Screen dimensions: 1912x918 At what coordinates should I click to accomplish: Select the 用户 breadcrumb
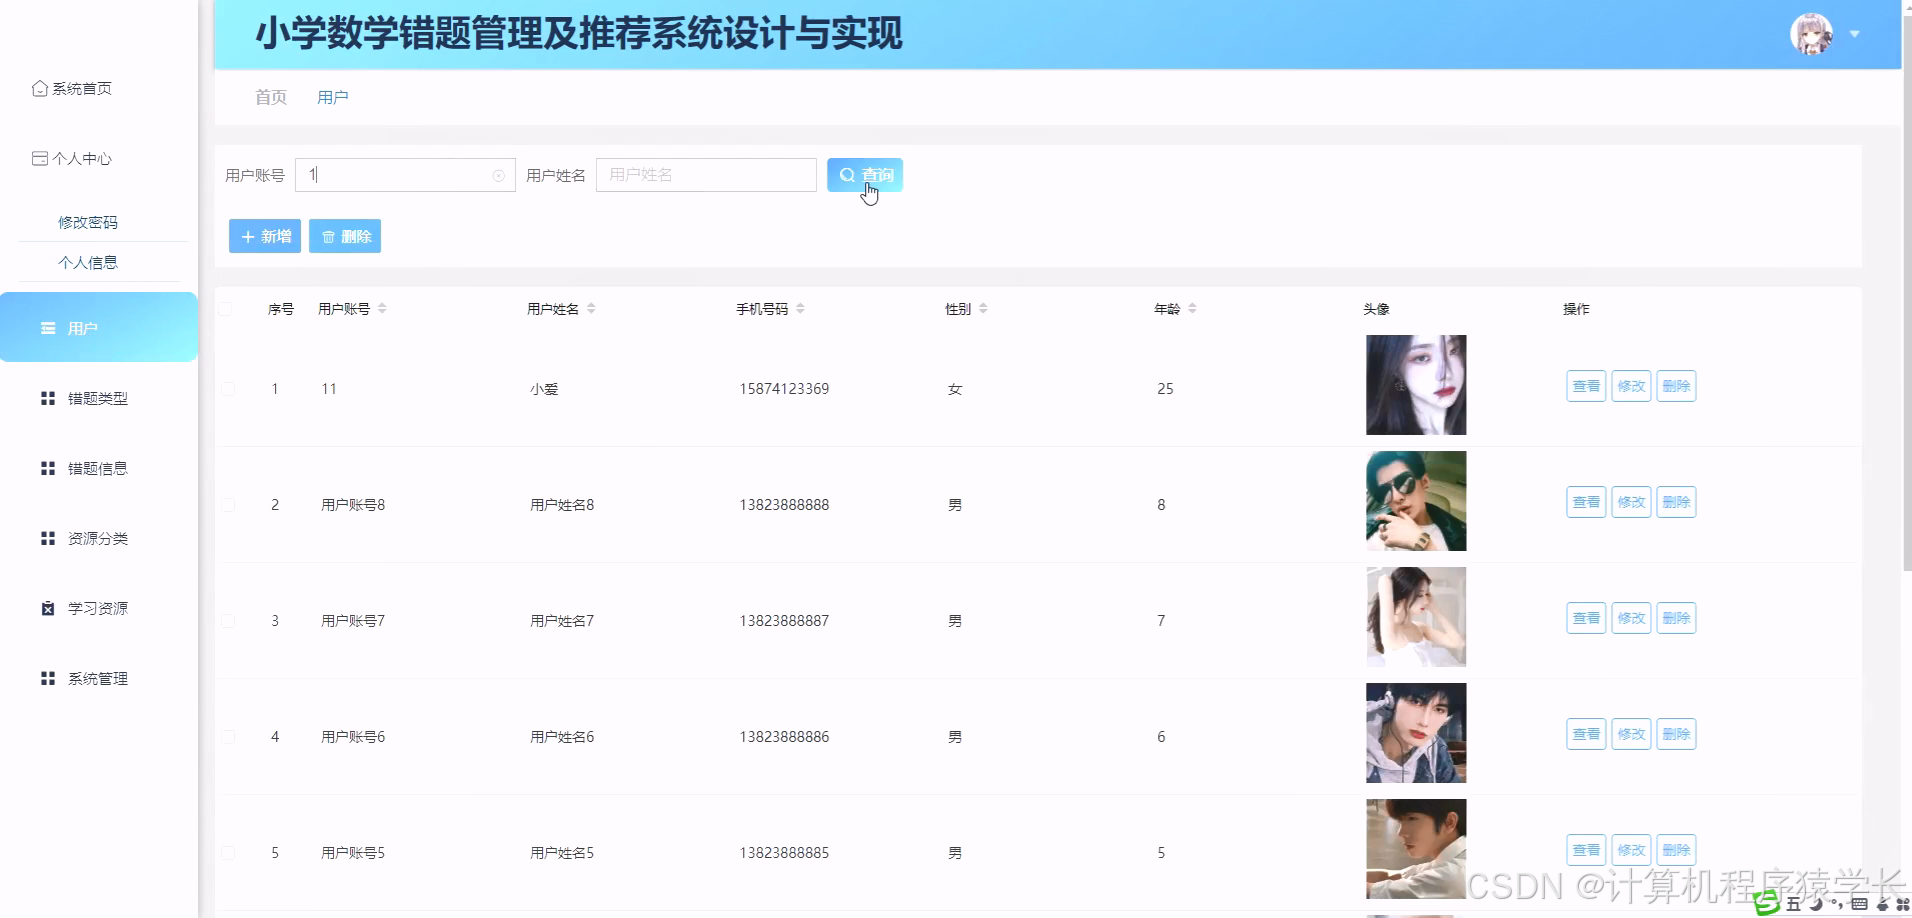point(333,97)
